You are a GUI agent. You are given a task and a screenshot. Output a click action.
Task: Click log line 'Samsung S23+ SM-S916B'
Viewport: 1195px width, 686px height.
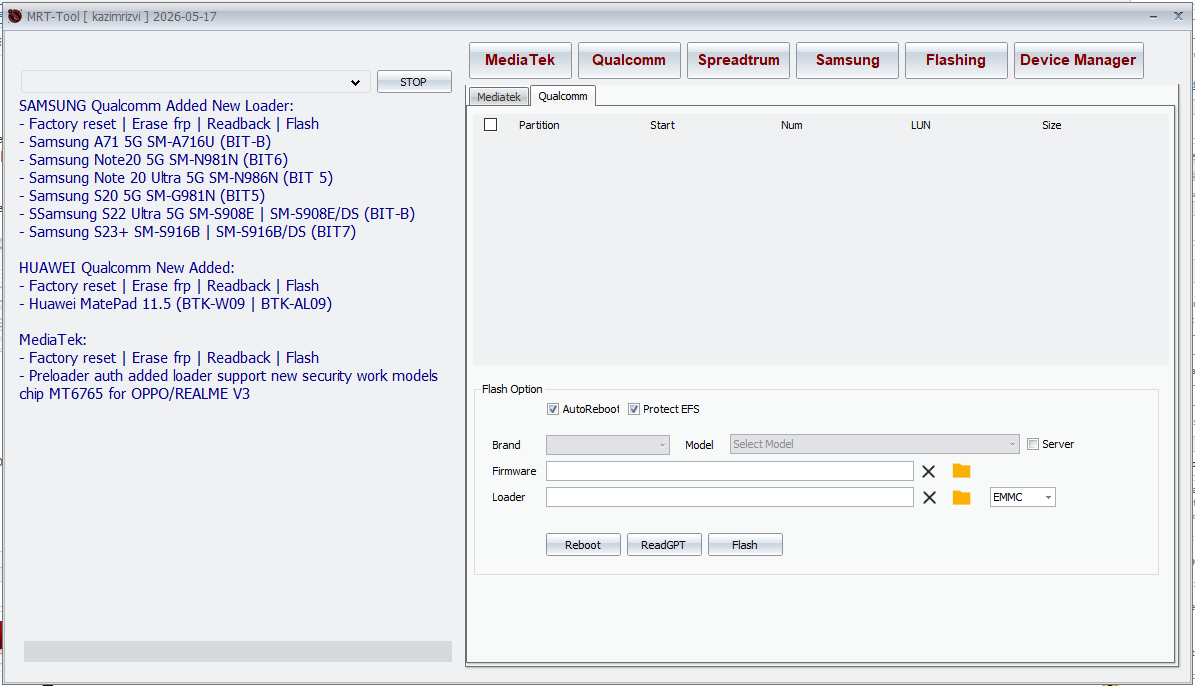[x=110, y=232]
